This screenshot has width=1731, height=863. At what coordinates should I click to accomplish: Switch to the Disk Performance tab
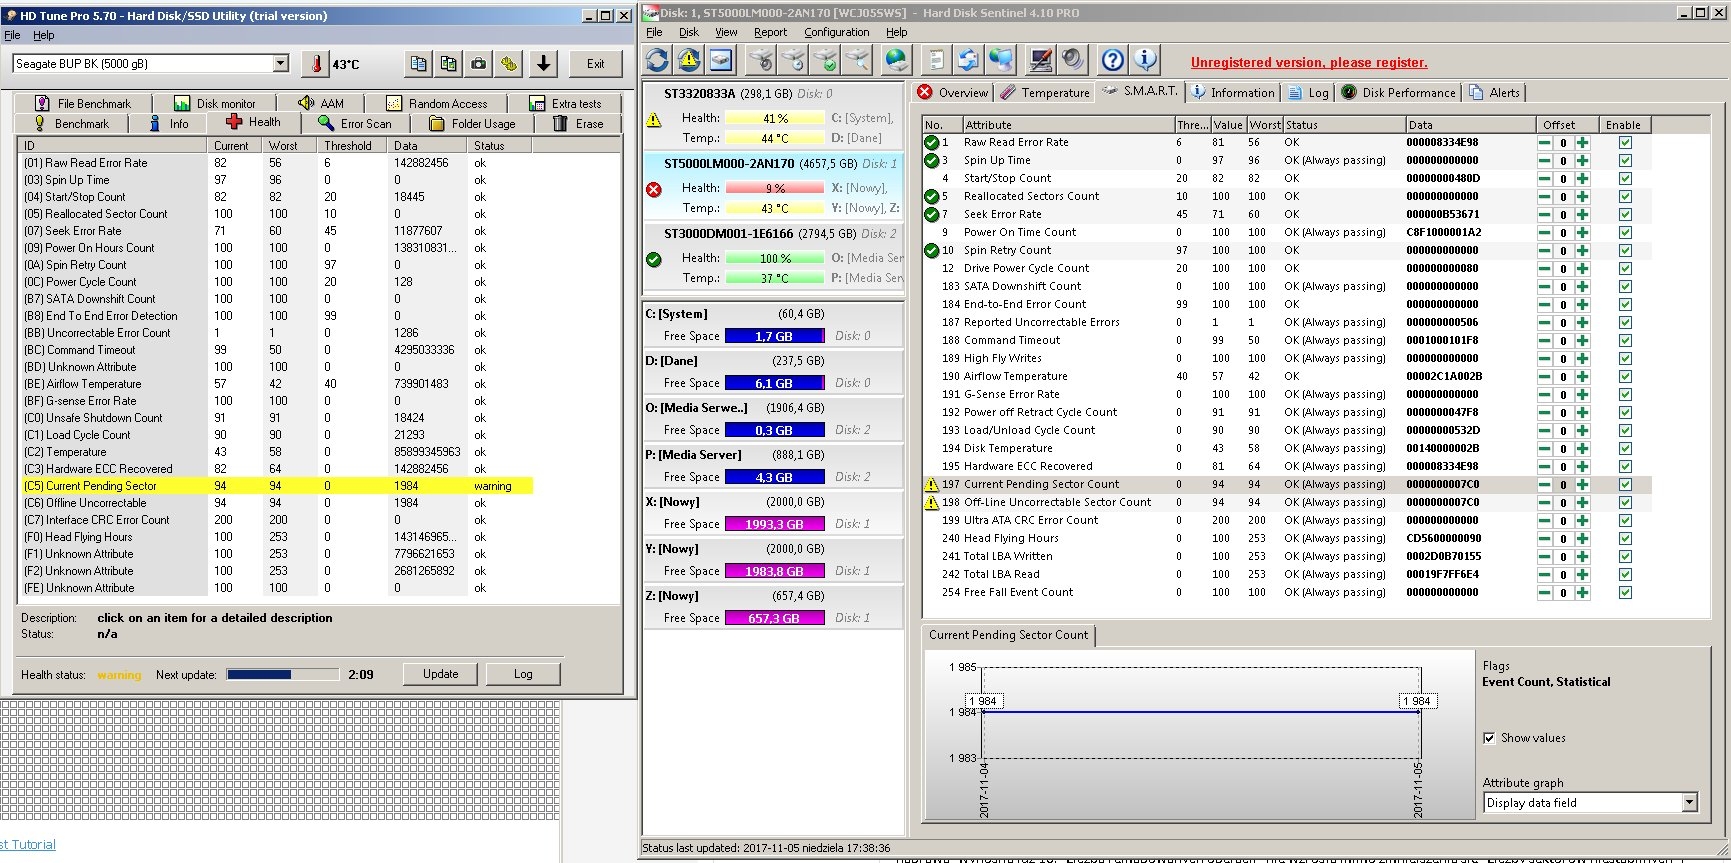pyautogui.click(x=1398, y=92)
